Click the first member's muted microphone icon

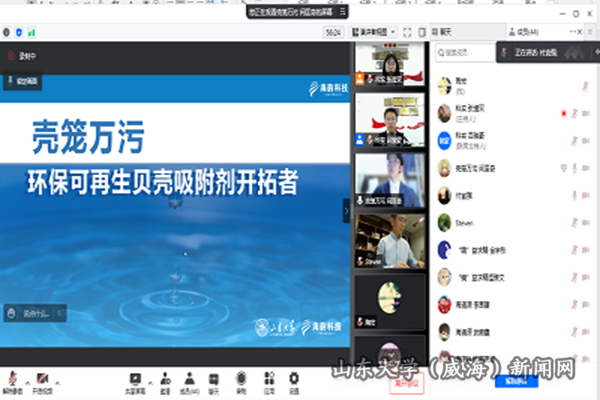585,86
